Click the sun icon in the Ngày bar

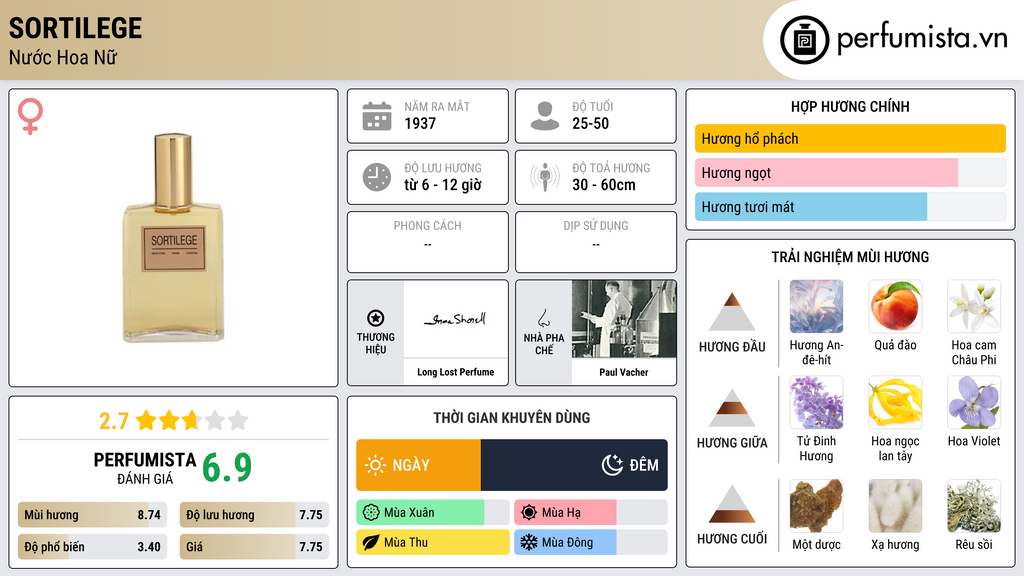click(x=376, y=465)
